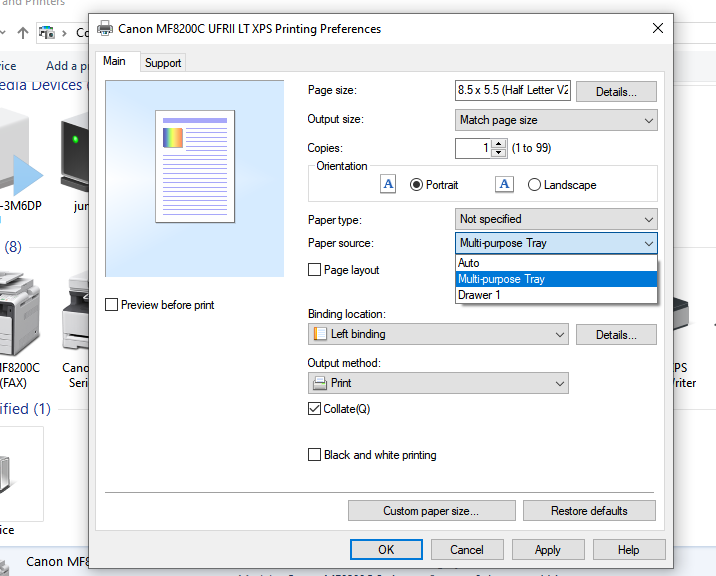Select Landscape orientation radio button
Screen dimensions: 716x576
click(534, 185)
